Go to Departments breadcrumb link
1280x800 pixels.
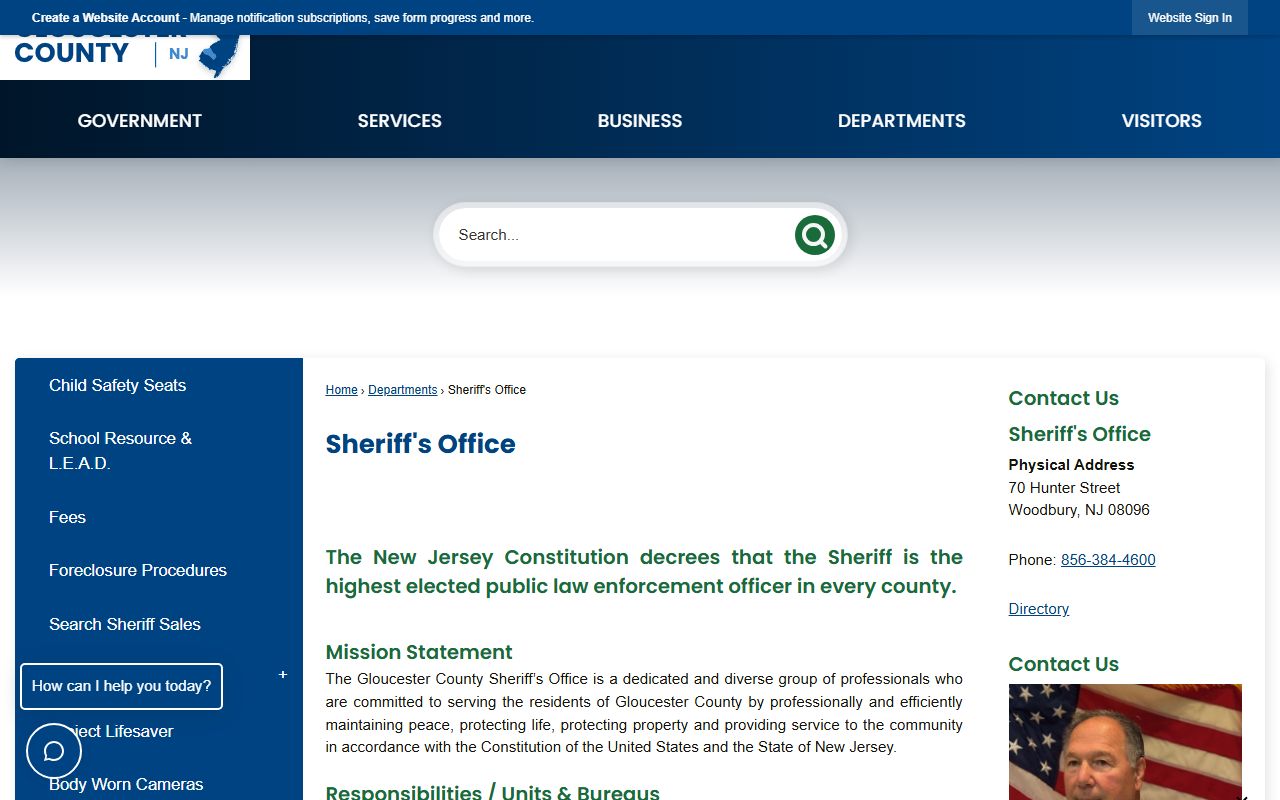point(403,390)
